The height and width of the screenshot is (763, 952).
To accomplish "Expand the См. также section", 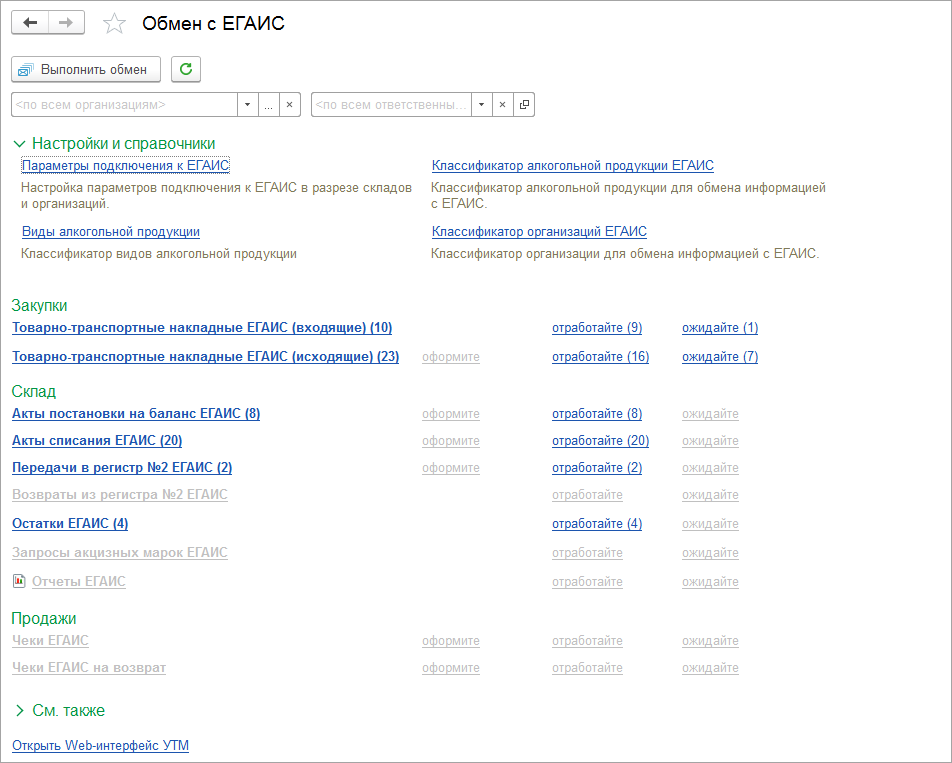I will tap(19, 710).
